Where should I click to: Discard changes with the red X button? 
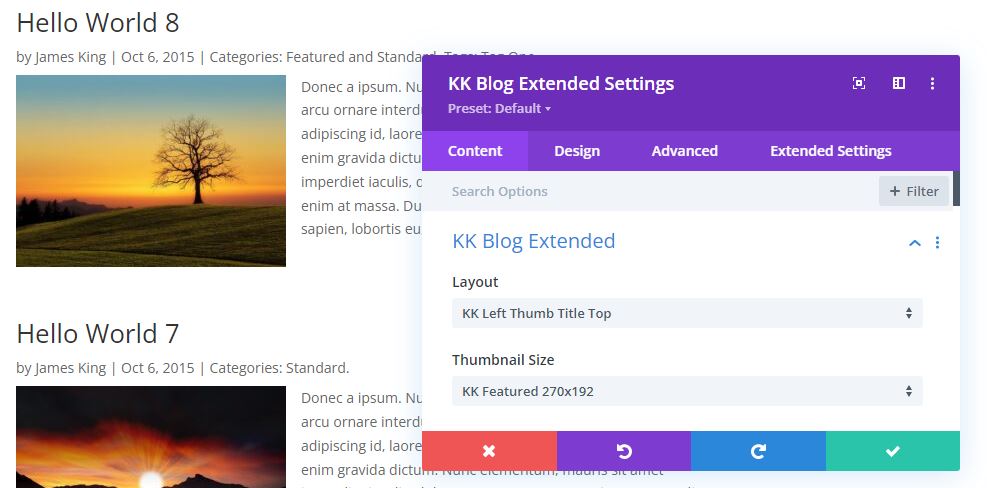[489, 451]
